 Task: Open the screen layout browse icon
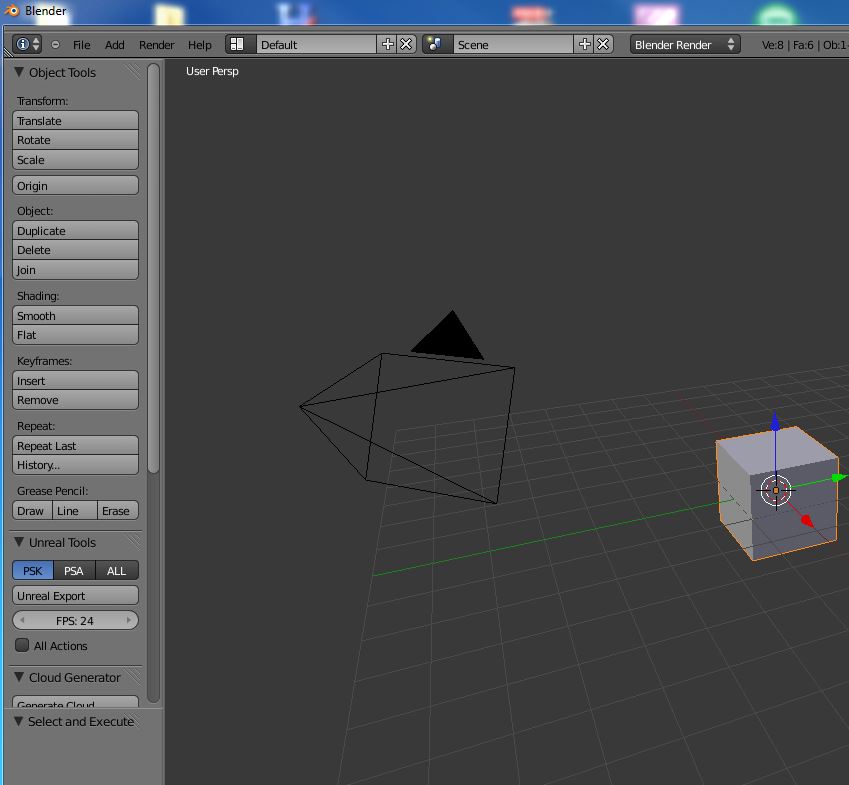pyautogui.click(x=239, y=44)
